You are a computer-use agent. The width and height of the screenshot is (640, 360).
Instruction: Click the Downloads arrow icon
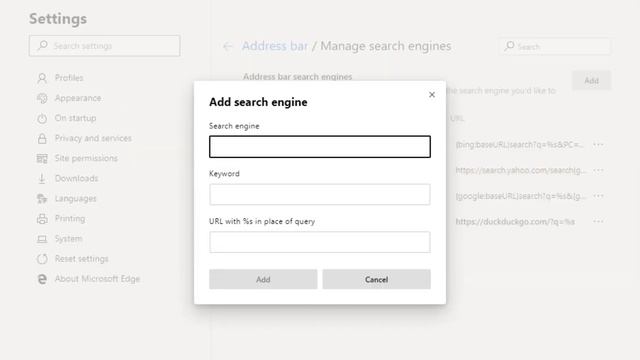pos(42,178)
